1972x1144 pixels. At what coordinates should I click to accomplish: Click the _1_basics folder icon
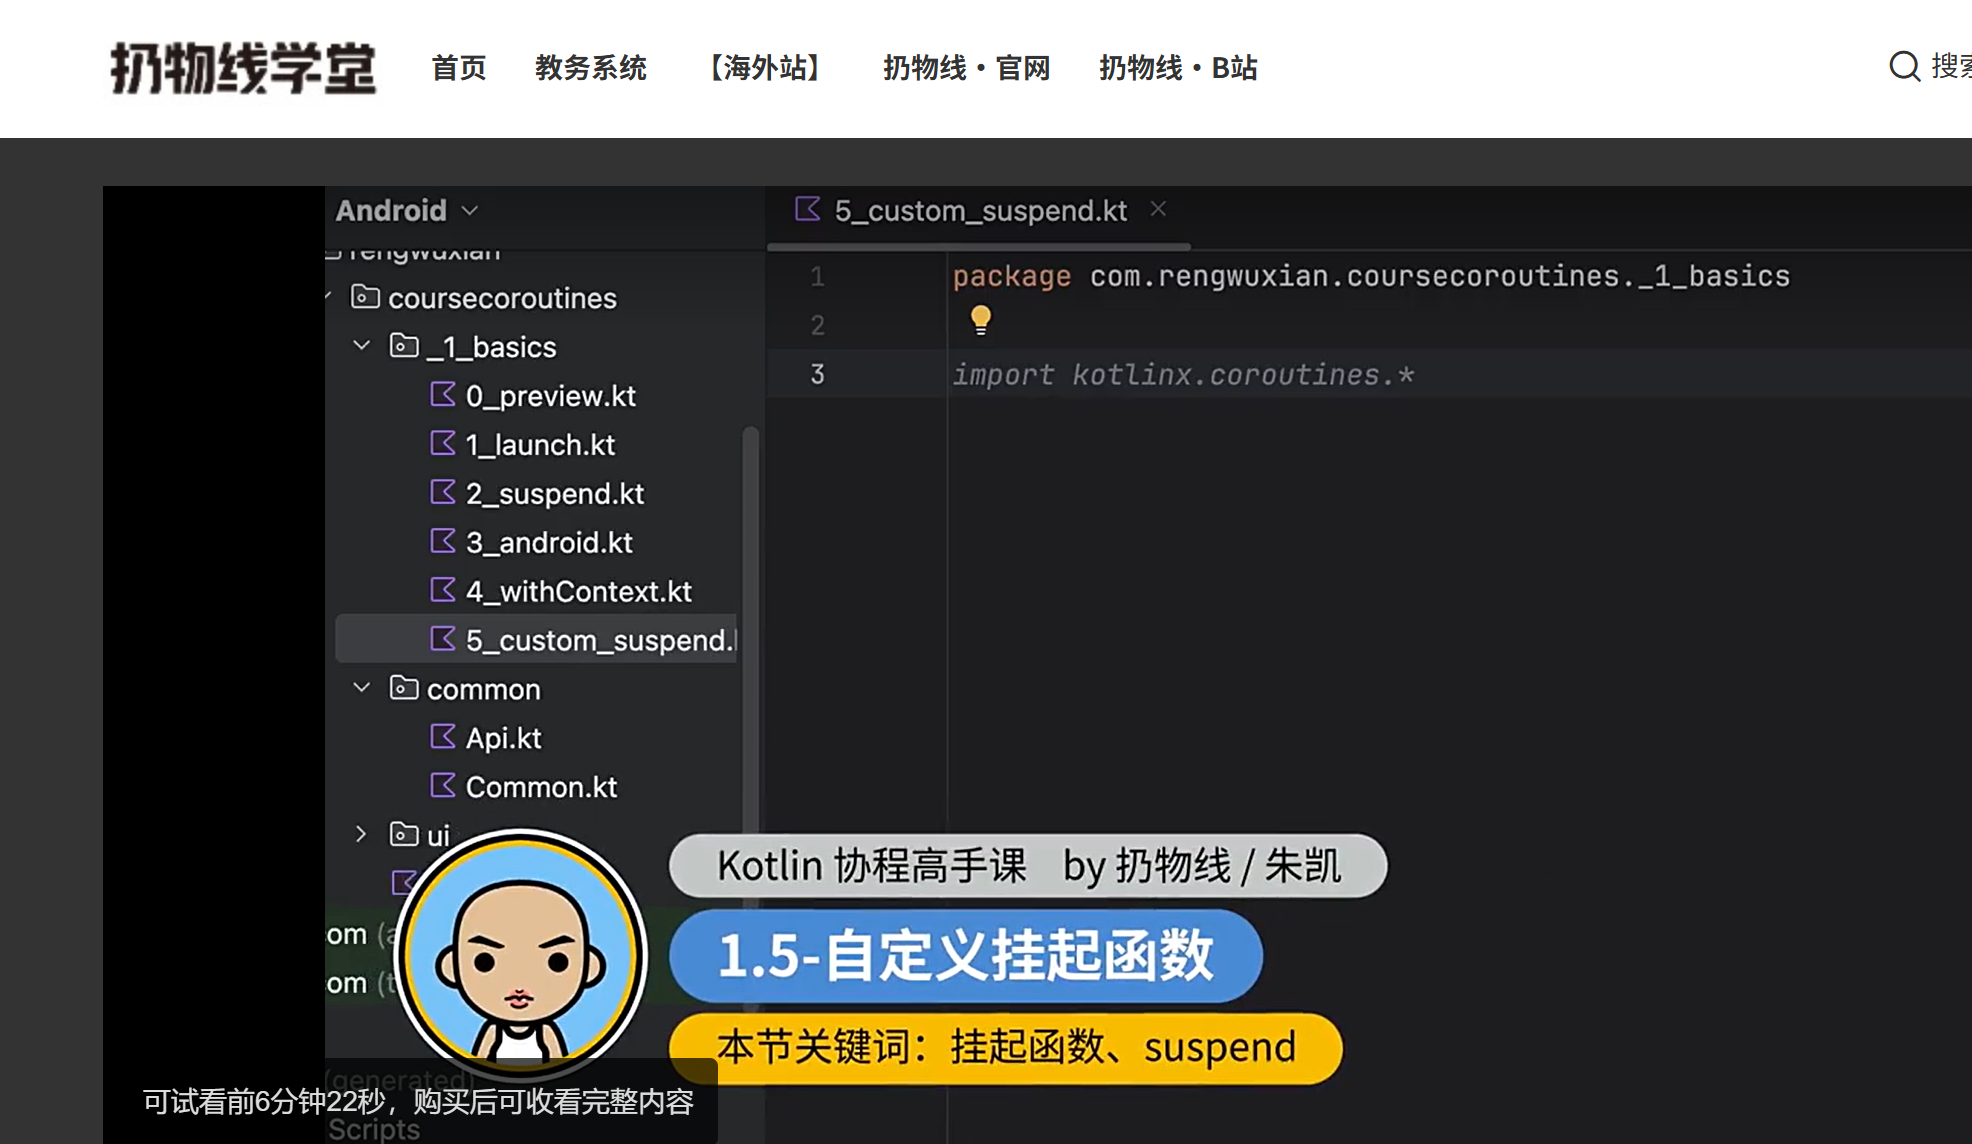pyautogui.click(x=404, y=346)
